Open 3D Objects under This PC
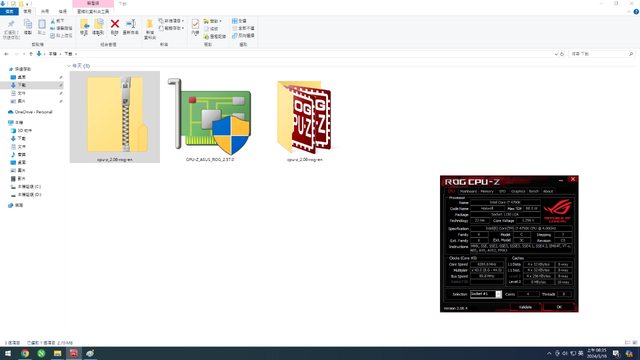This screenshot has width=640, height=360. pos(22,131)
